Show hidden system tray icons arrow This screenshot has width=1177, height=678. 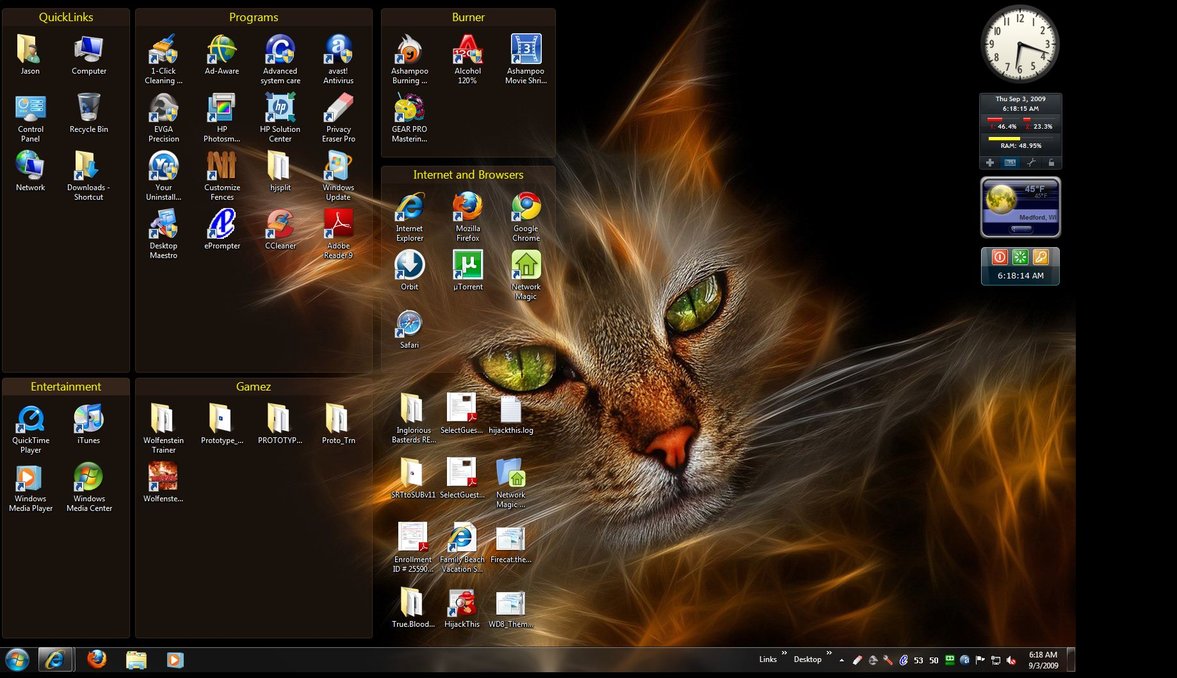click(841, 660)
